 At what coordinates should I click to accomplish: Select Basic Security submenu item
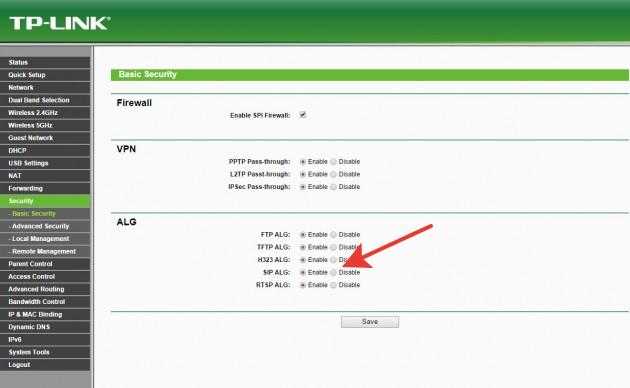pos(45,213)
